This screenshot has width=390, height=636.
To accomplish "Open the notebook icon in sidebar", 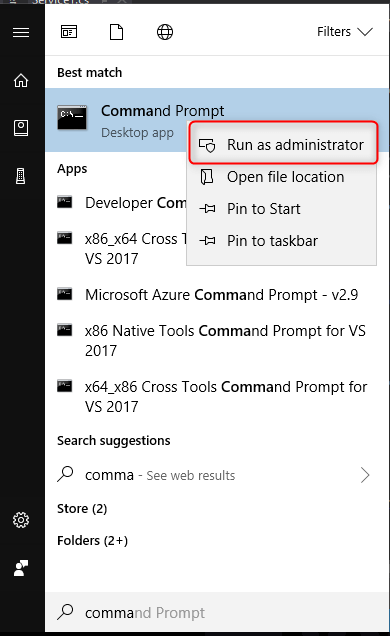I will [21, 128].
